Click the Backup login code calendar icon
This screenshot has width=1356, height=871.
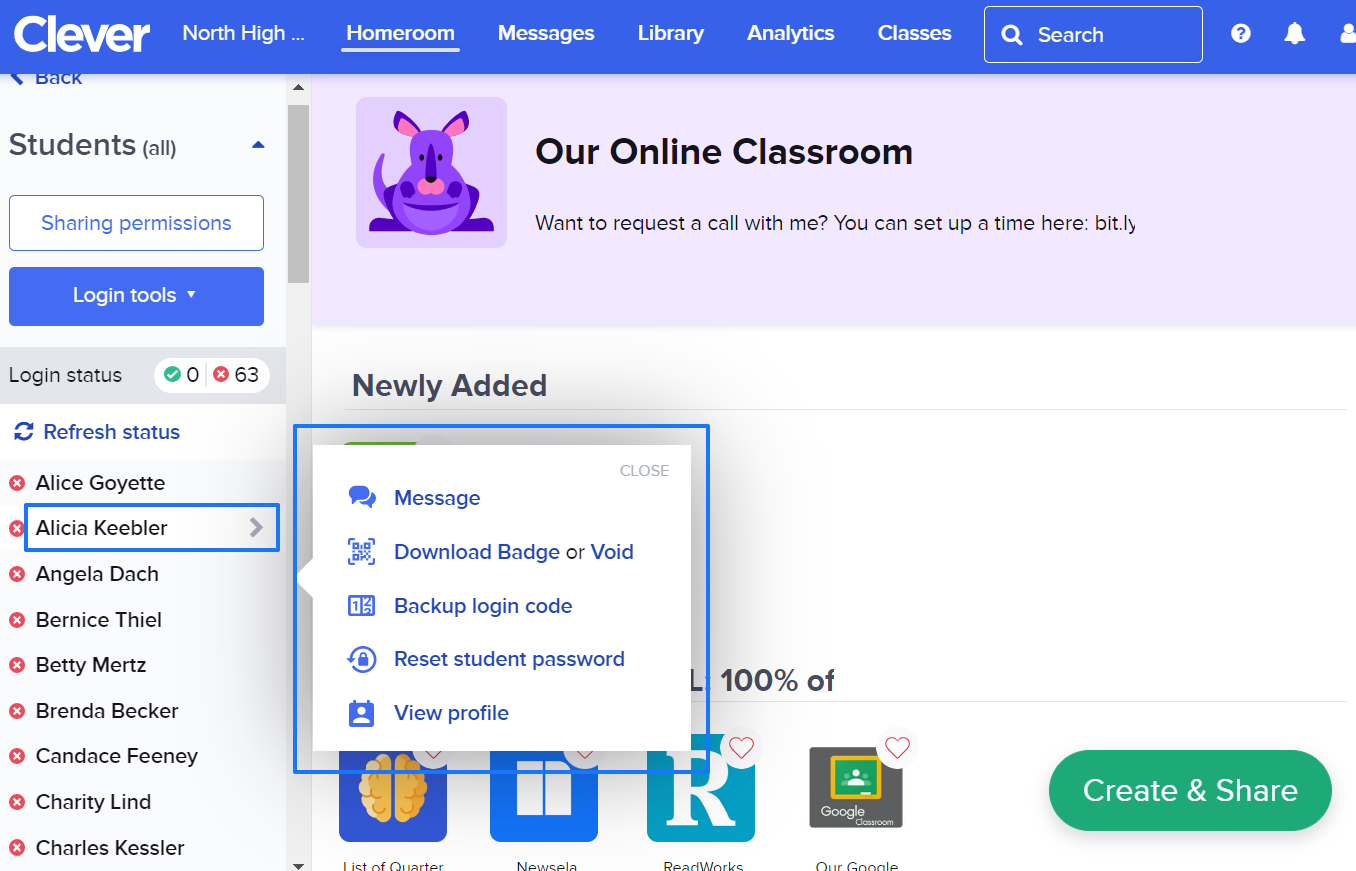[x=361, y=605]
